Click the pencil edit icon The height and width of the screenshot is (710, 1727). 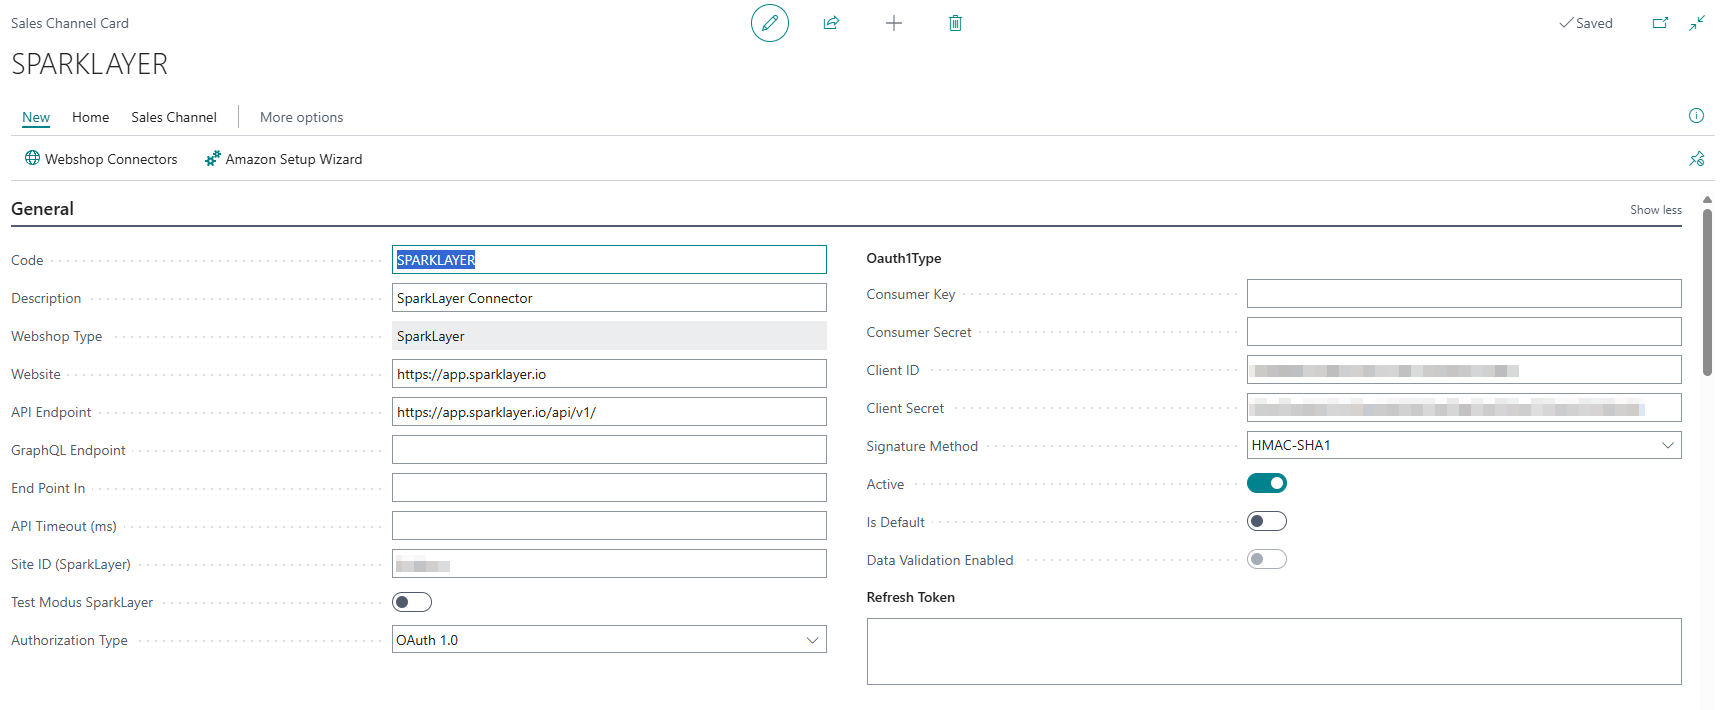[x=770, y=23]
